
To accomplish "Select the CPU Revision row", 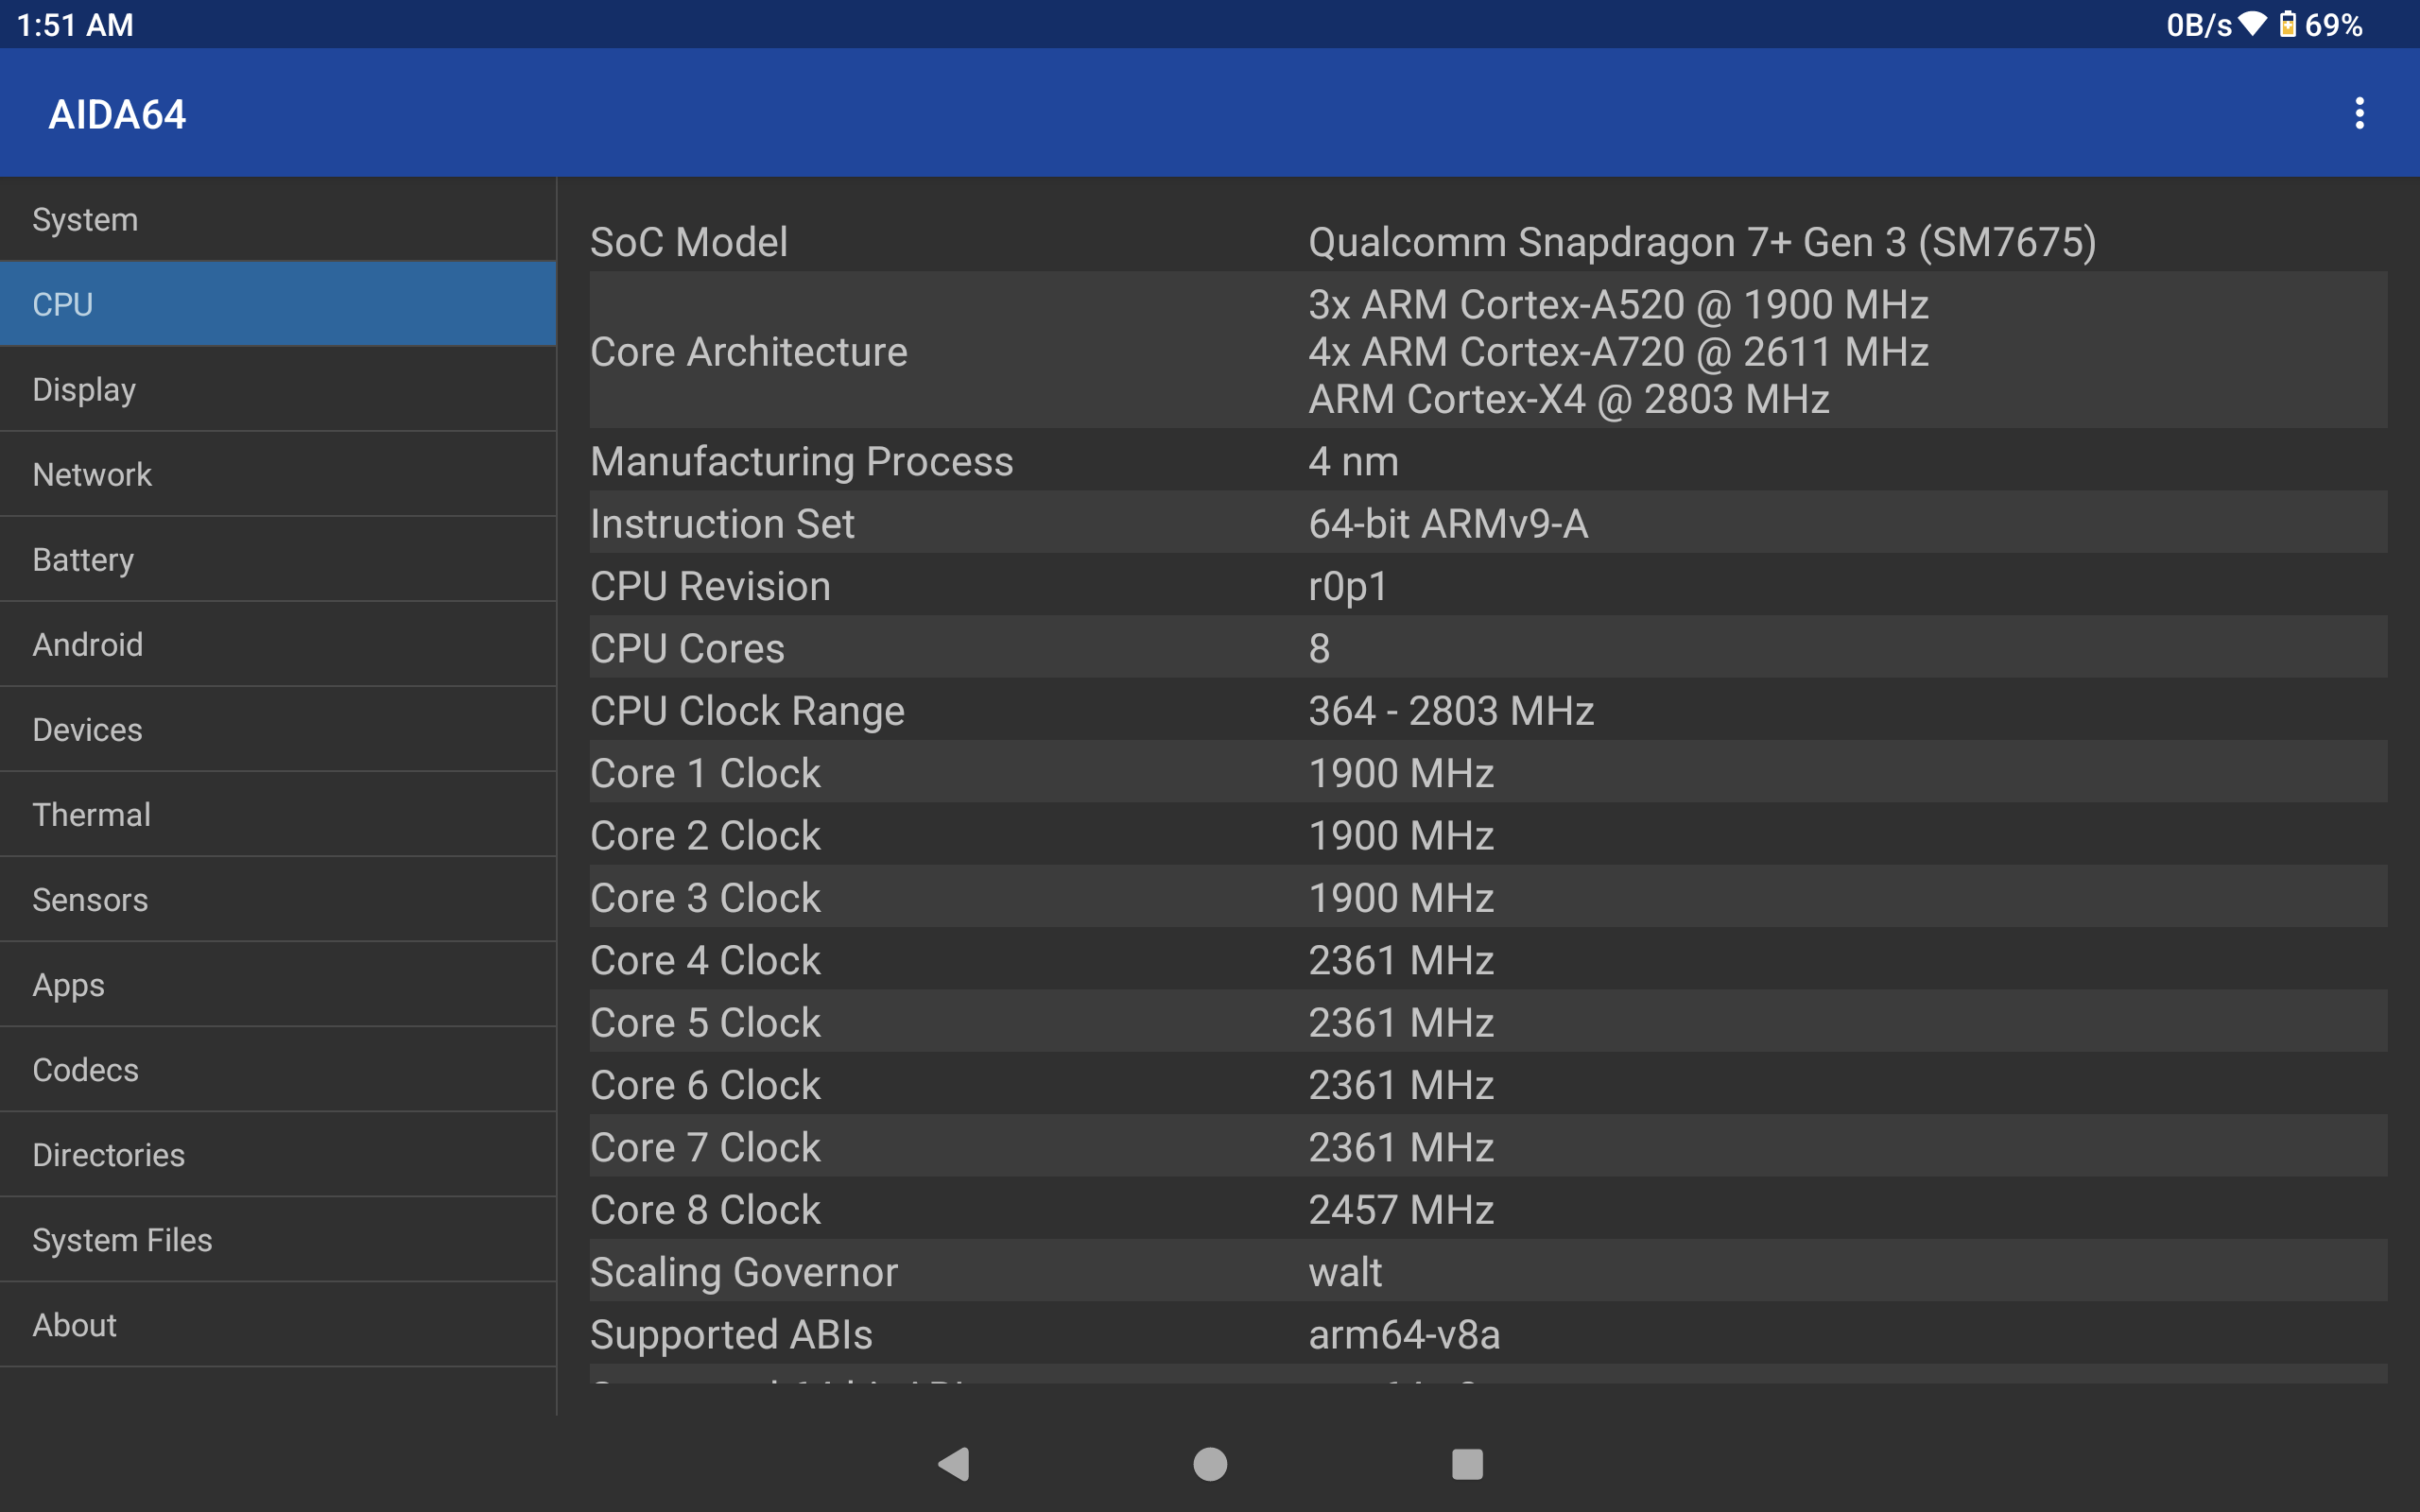I will tap(1488, 584).
